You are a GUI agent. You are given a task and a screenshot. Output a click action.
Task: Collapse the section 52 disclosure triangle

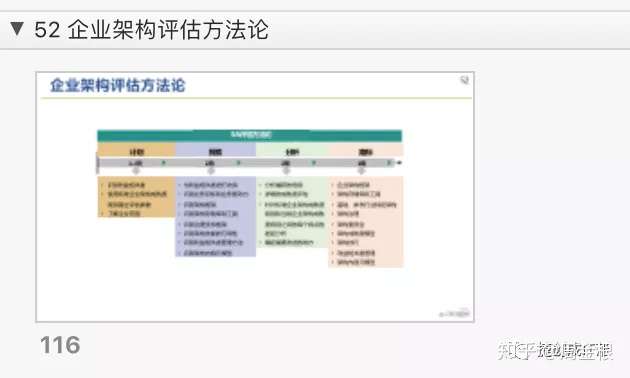click(17, 29)
